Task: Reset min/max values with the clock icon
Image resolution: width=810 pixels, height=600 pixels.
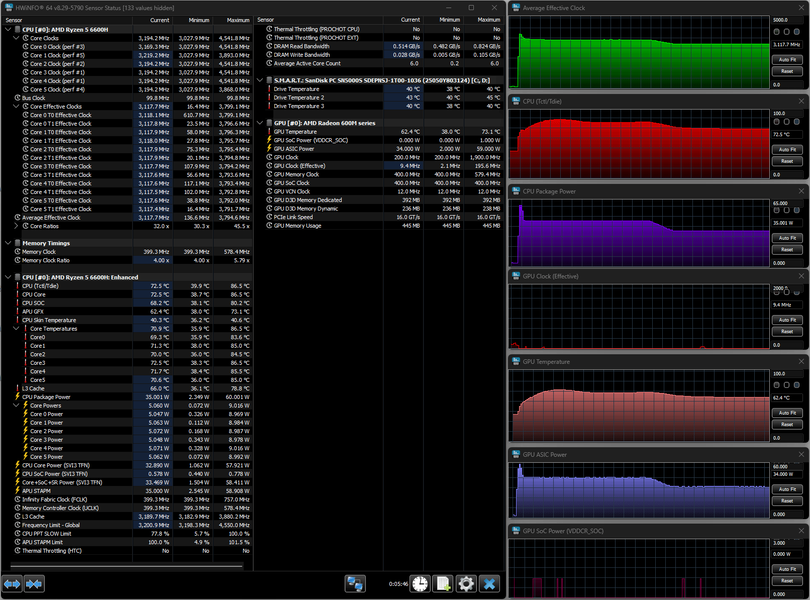Action: tap(420, 584)
